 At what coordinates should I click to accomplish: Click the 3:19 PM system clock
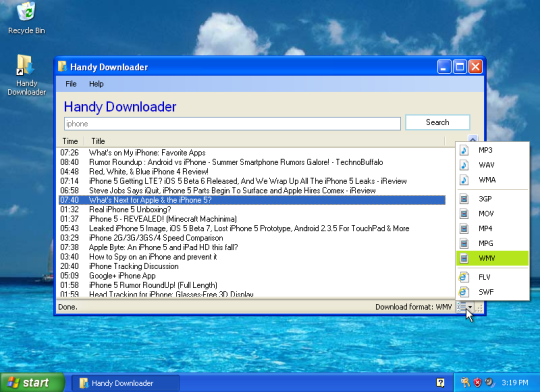click(515, 383)
